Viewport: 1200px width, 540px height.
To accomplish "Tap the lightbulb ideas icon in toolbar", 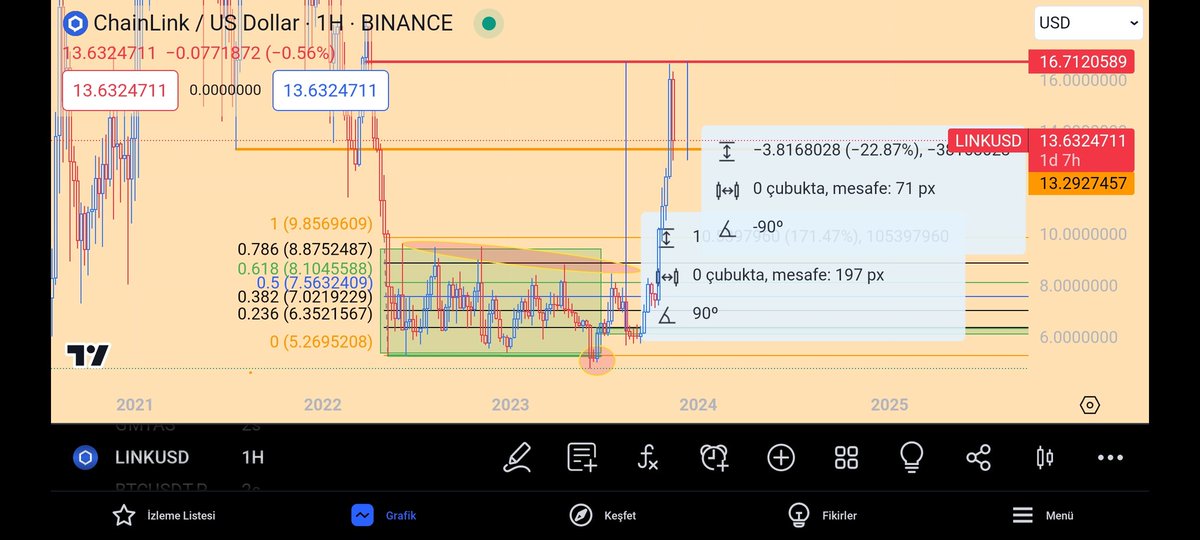I will [x=911, y=457].
